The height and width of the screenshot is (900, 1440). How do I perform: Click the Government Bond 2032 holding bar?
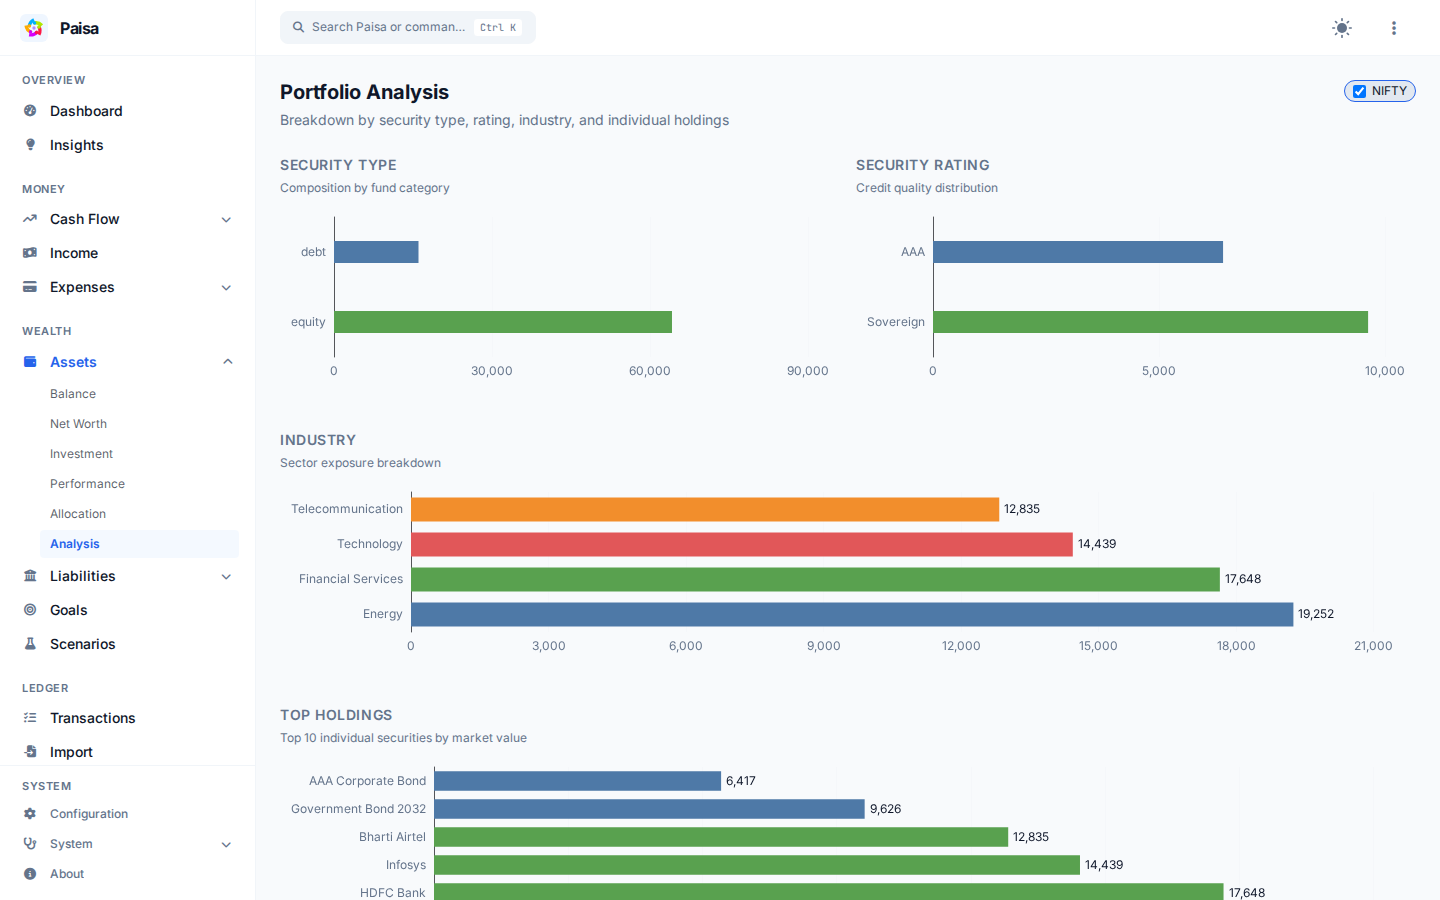650,809
